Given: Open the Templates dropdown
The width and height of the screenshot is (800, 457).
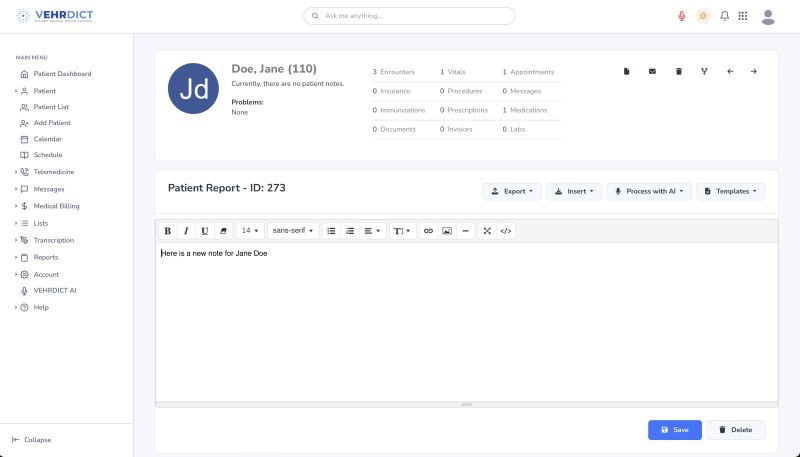Looking at the screenshot, I should [731, 191].
